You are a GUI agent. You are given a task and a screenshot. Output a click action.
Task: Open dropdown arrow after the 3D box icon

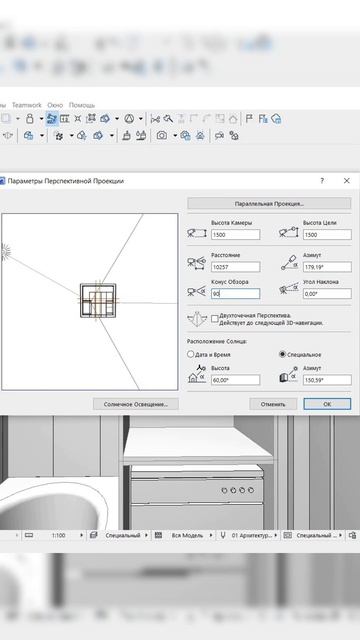(x=117, y=119)
